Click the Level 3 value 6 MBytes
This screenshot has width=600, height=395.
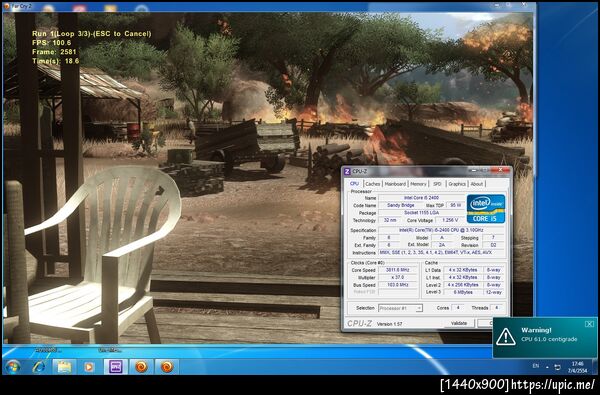[x=463, y=292]
